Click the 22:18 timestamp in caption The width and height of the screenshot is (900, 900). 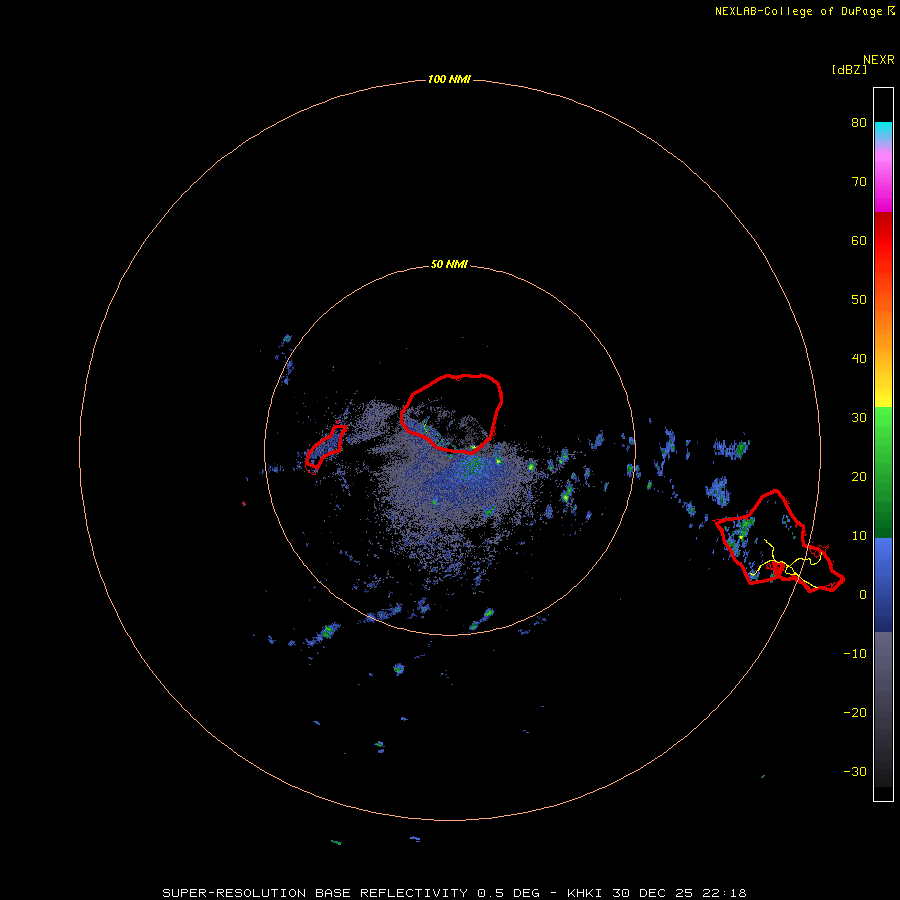[724, 893]
